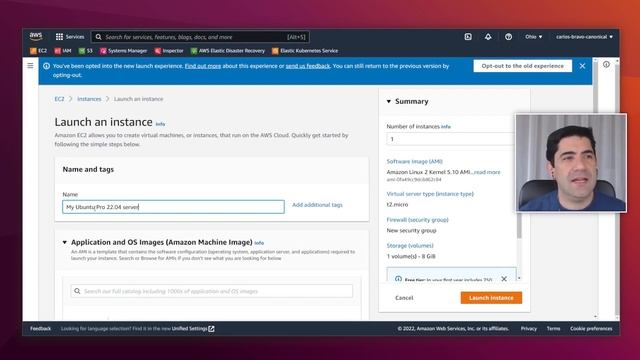Image resolution: width=640 pixels, height=360 pixels.
Task: Click the '1 volume(s) - 8 GiB' text
Action: click(411, 256)
